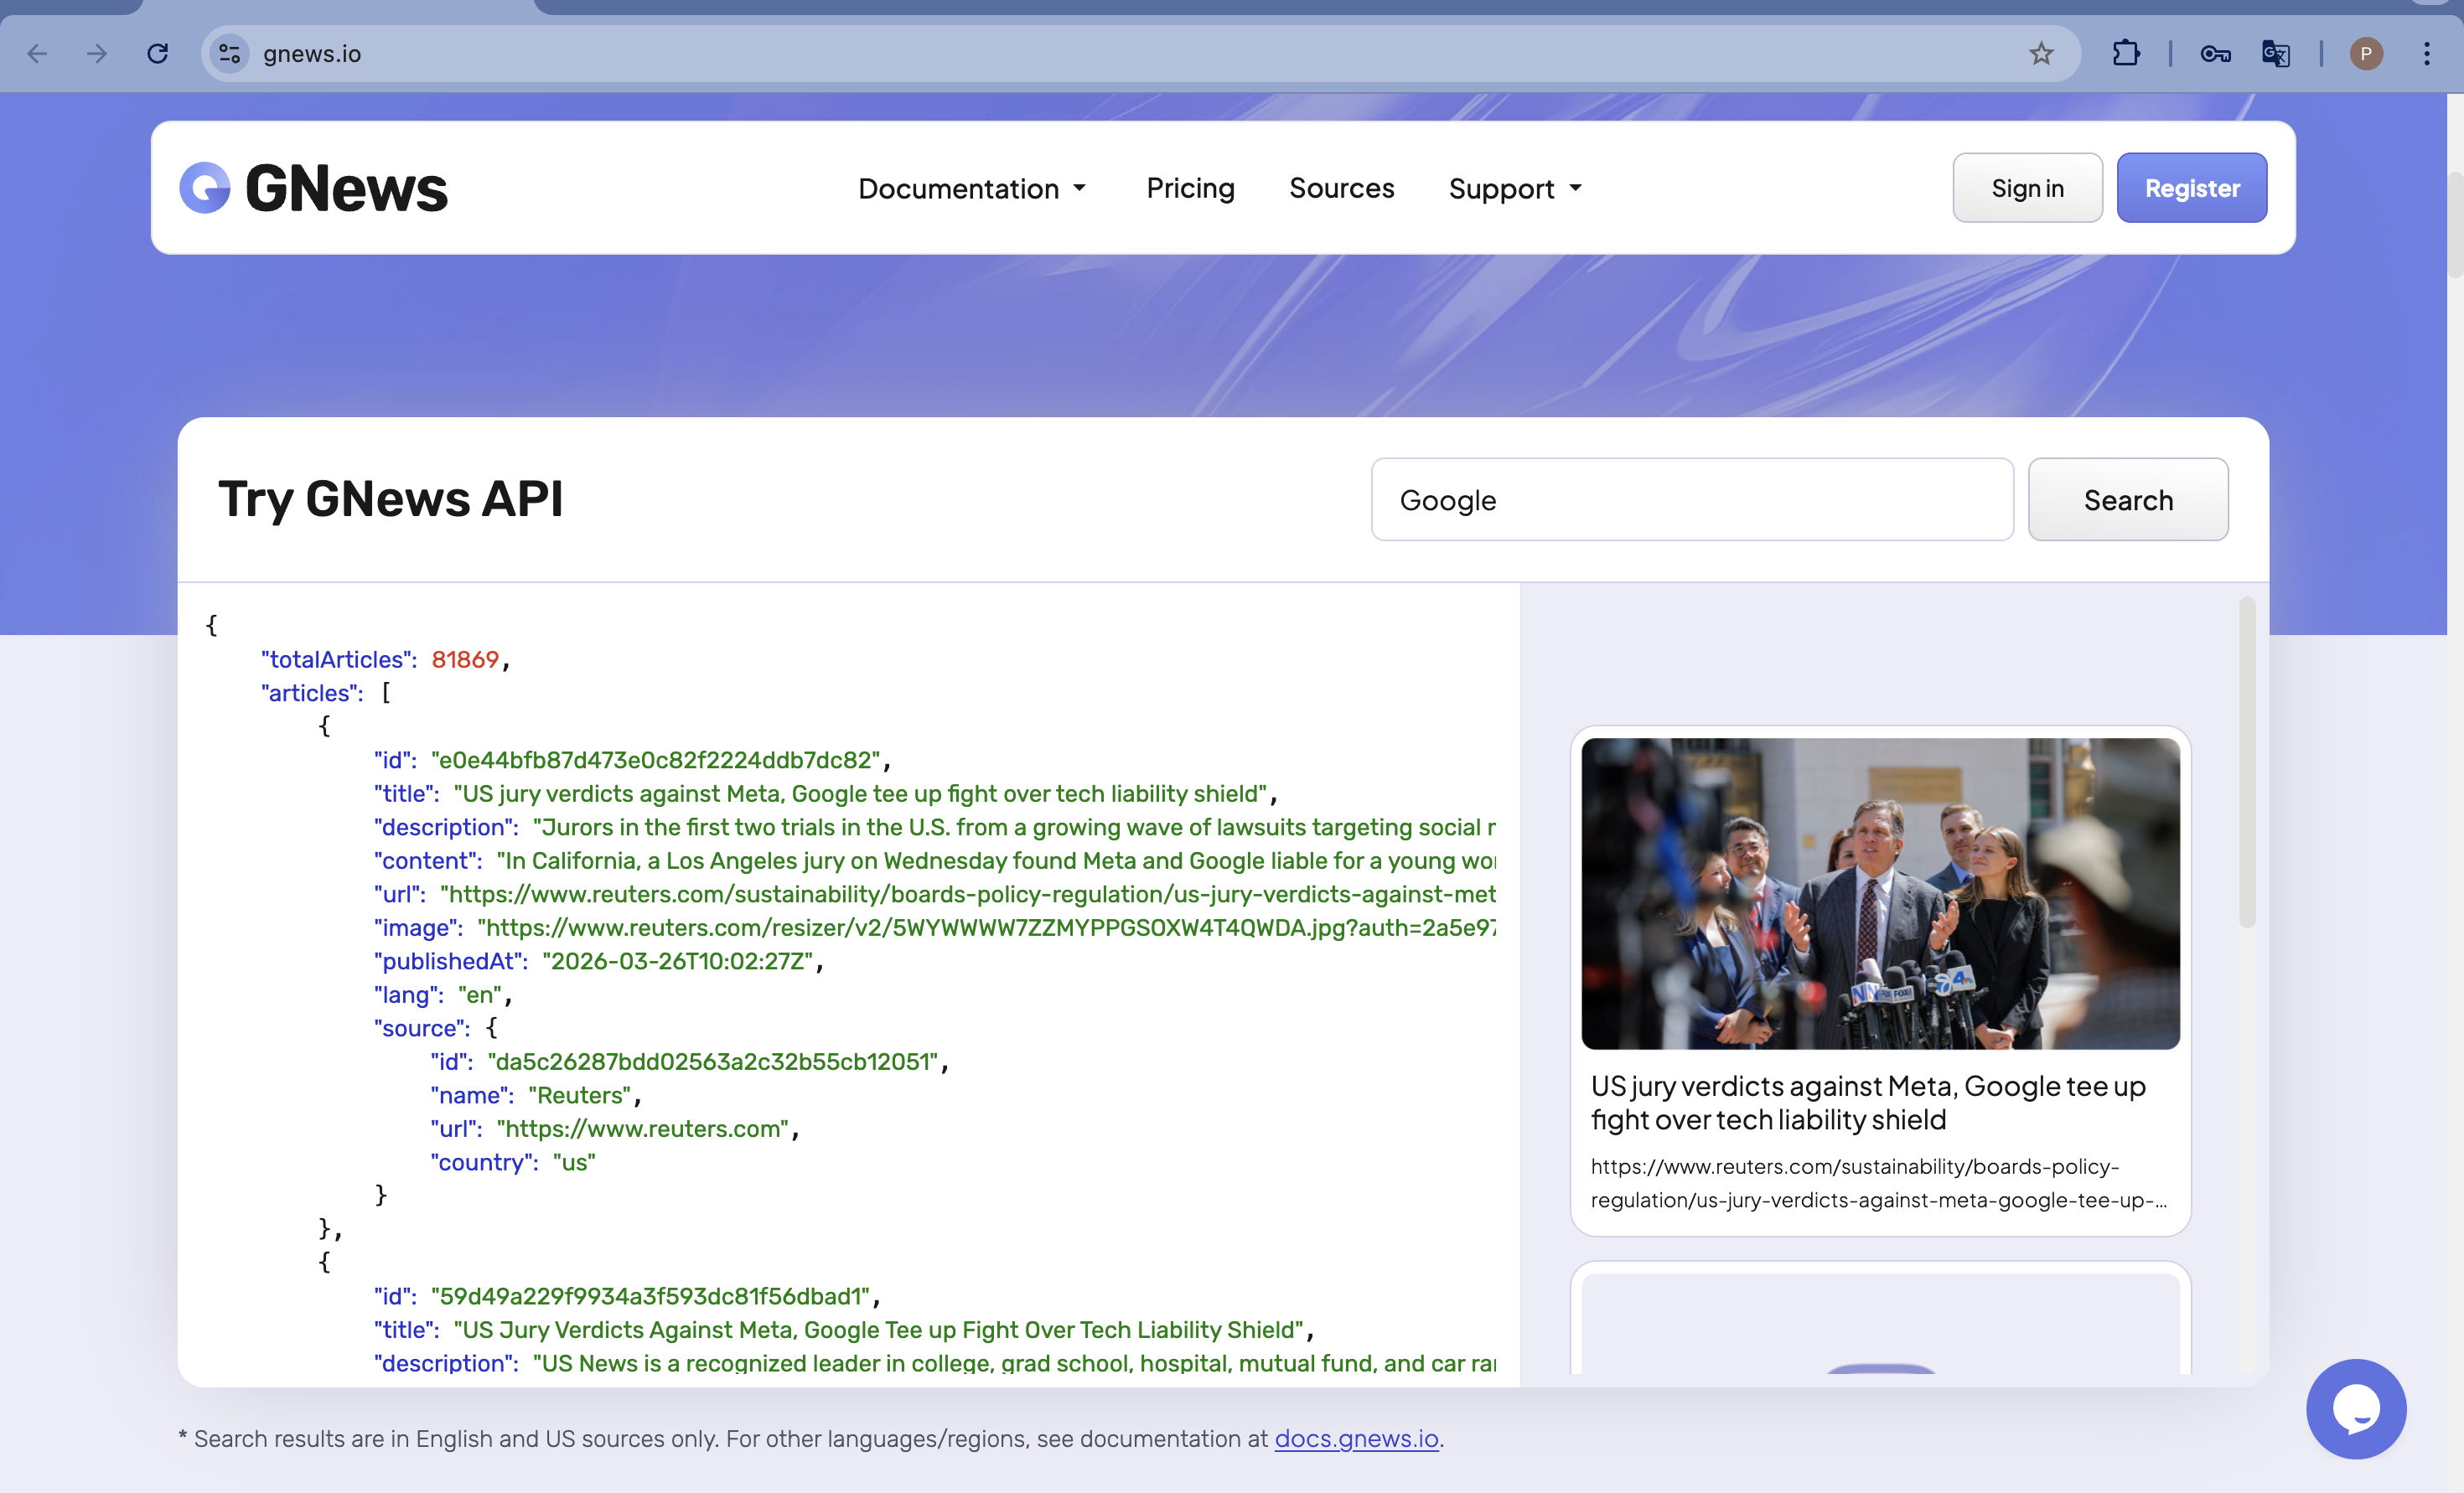Open the docs.gnews.io documentation link
2464x1493 pixels.
[1356, 1439]
